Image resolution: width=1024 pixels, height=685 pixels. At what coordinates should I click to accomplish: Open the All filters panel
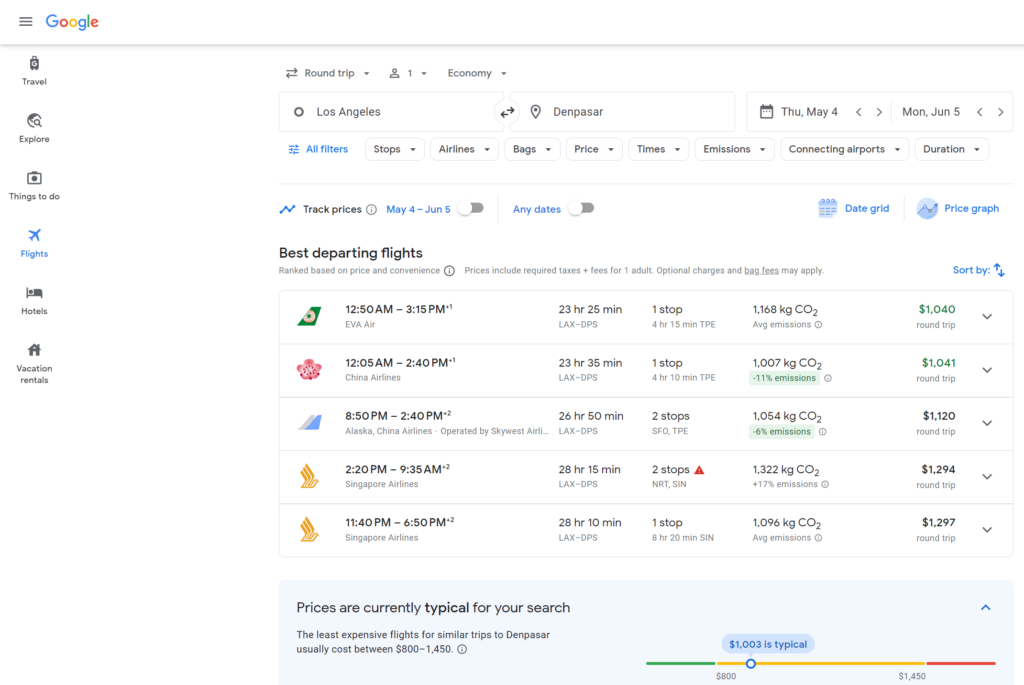[318, 148]
